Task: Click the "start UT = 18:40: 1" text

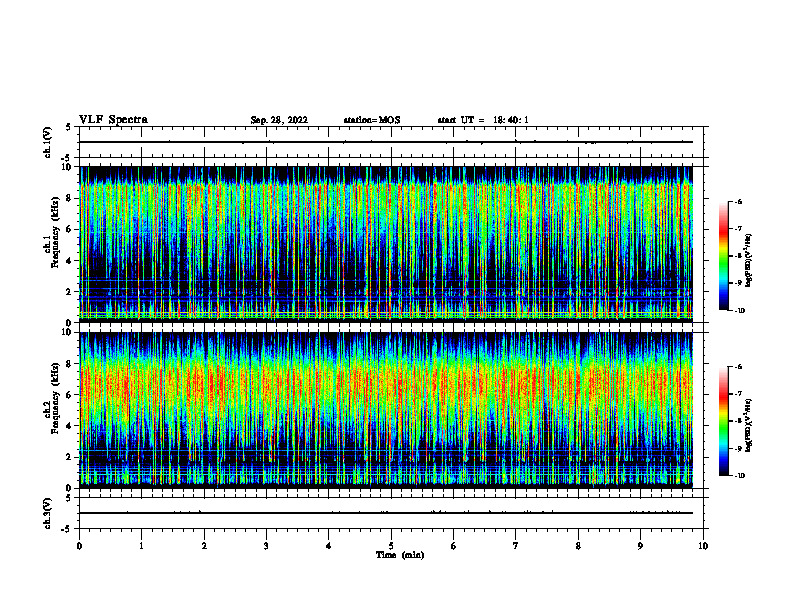Action: point(483,120)
